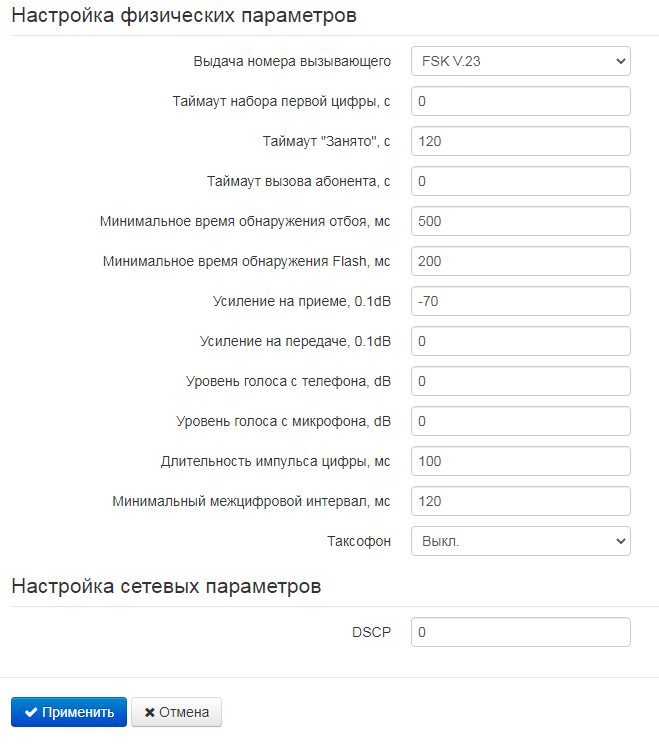Click the cross icon on Отмена button
The width and height of the screenshot is (659, 745).
(150, 712)
